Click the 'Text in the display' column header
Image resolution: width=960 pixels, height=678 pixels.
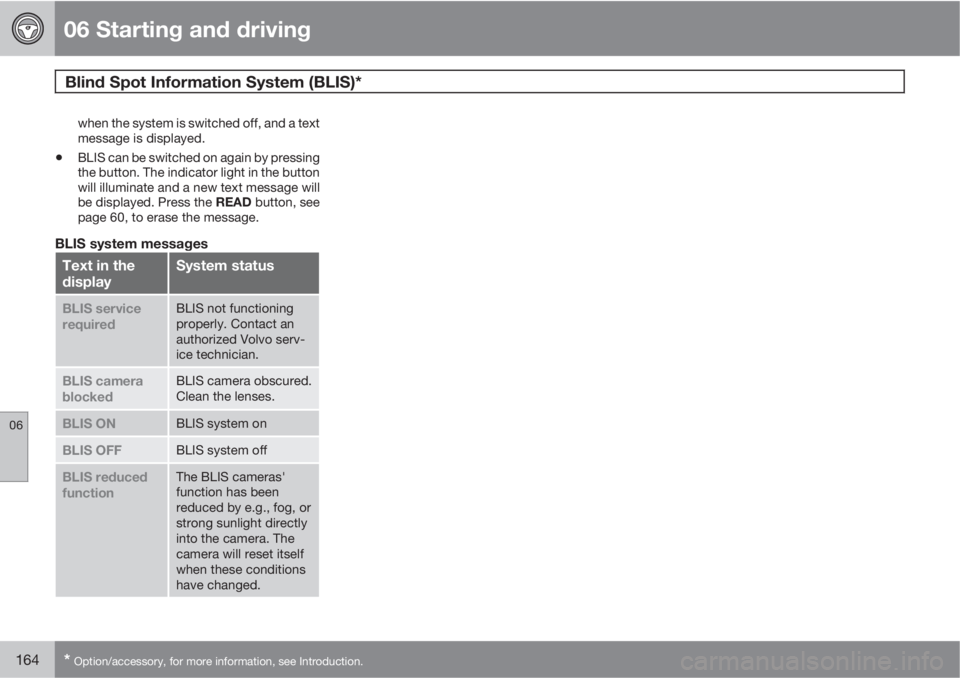[x=111, y=273]
